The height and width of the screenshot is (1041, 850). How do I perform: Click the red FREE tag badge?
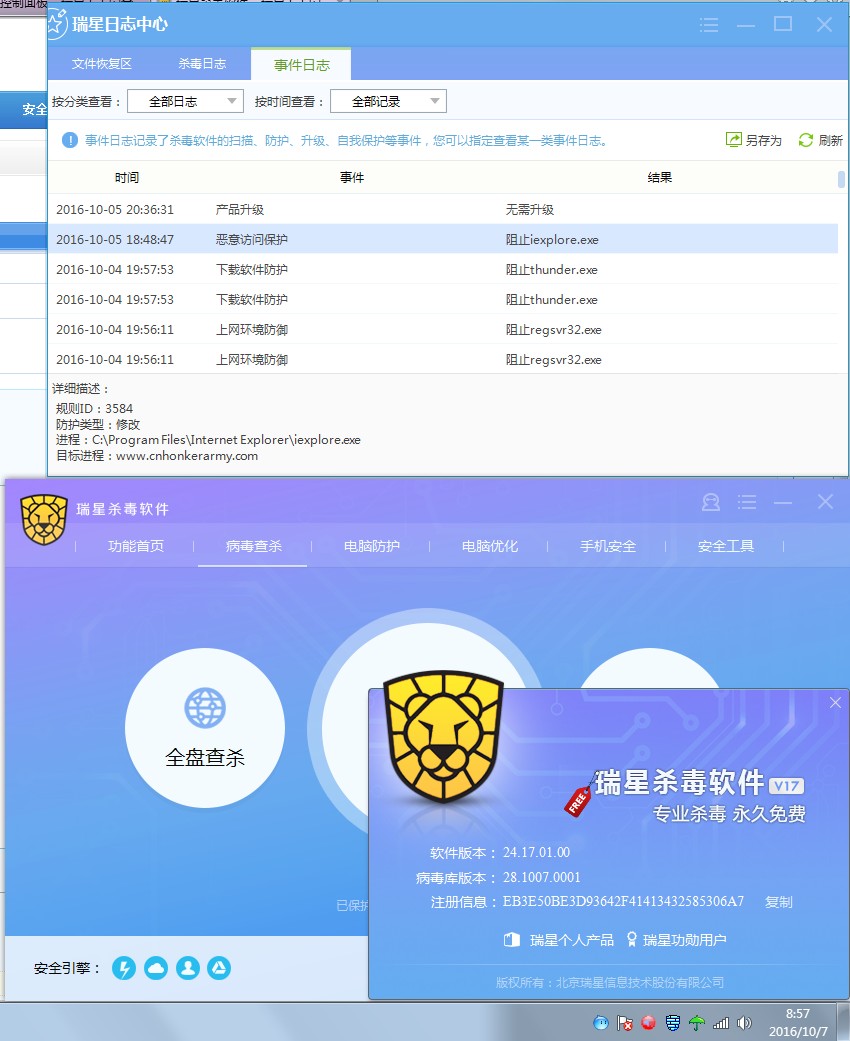point(578,801)
